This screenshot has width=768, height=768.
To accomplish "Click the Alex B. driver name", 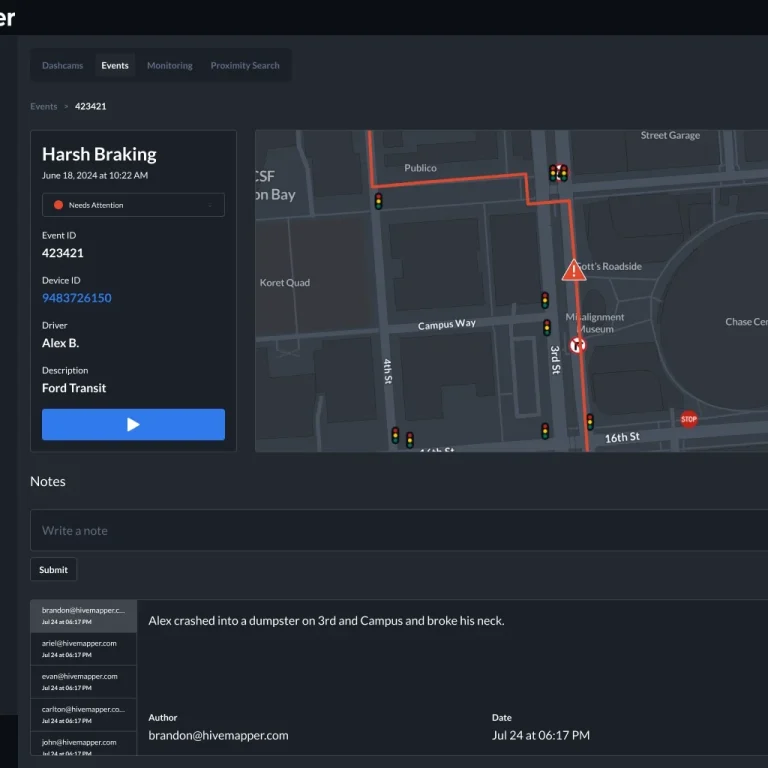I will 61,343.
